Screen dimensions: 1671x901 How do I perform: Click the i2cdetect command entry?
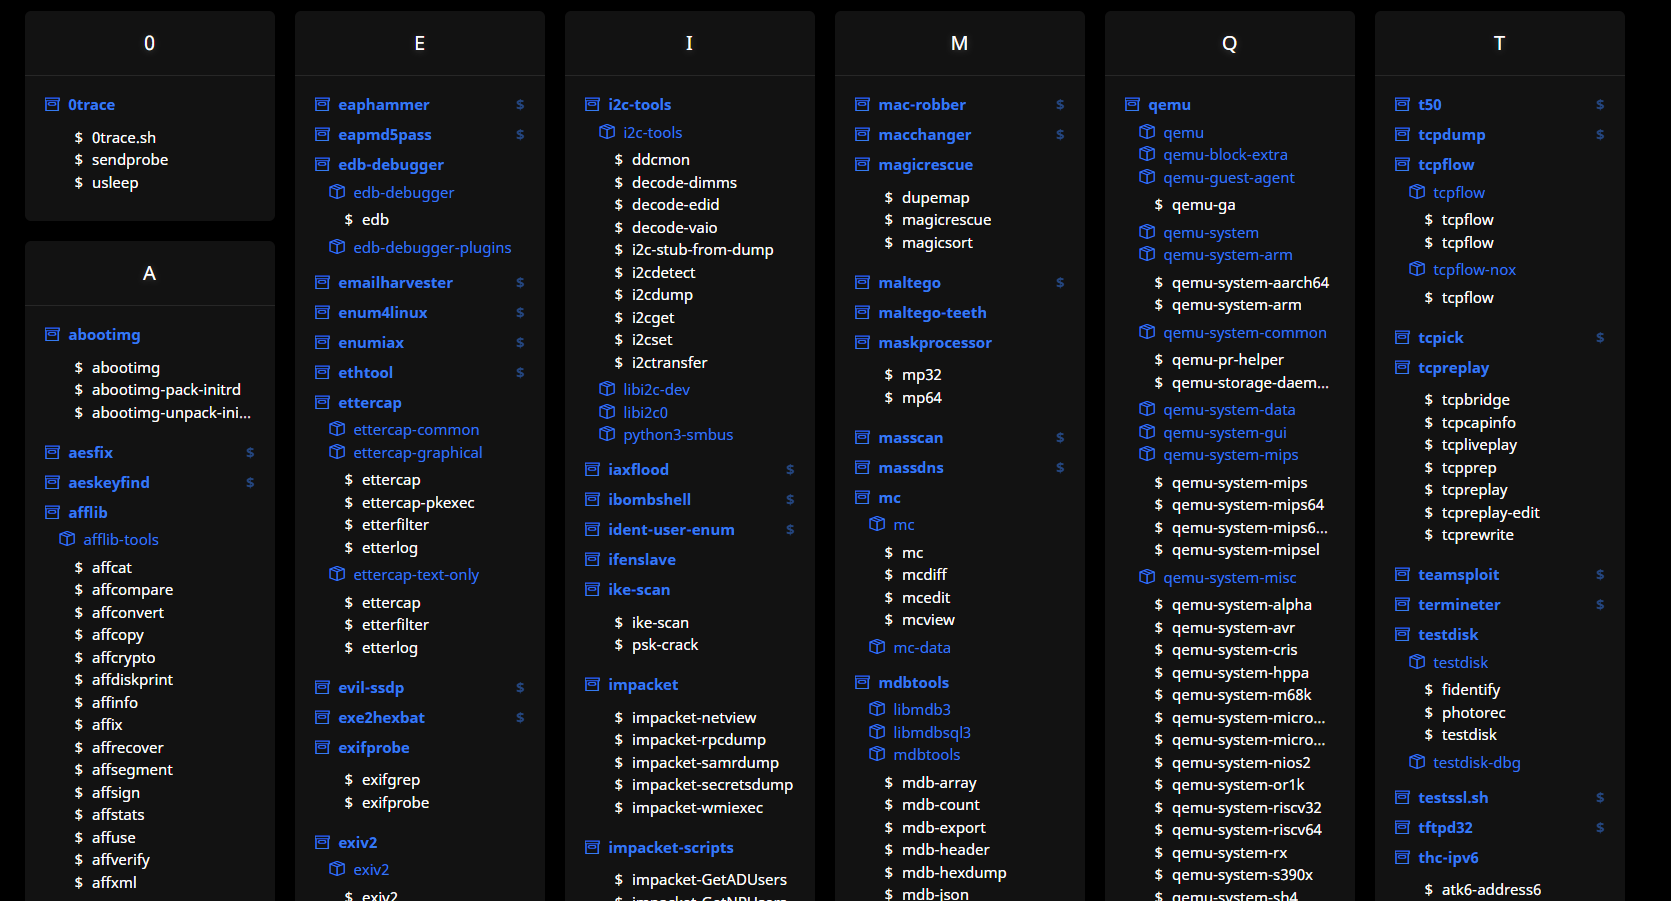(x=663, y=272)
